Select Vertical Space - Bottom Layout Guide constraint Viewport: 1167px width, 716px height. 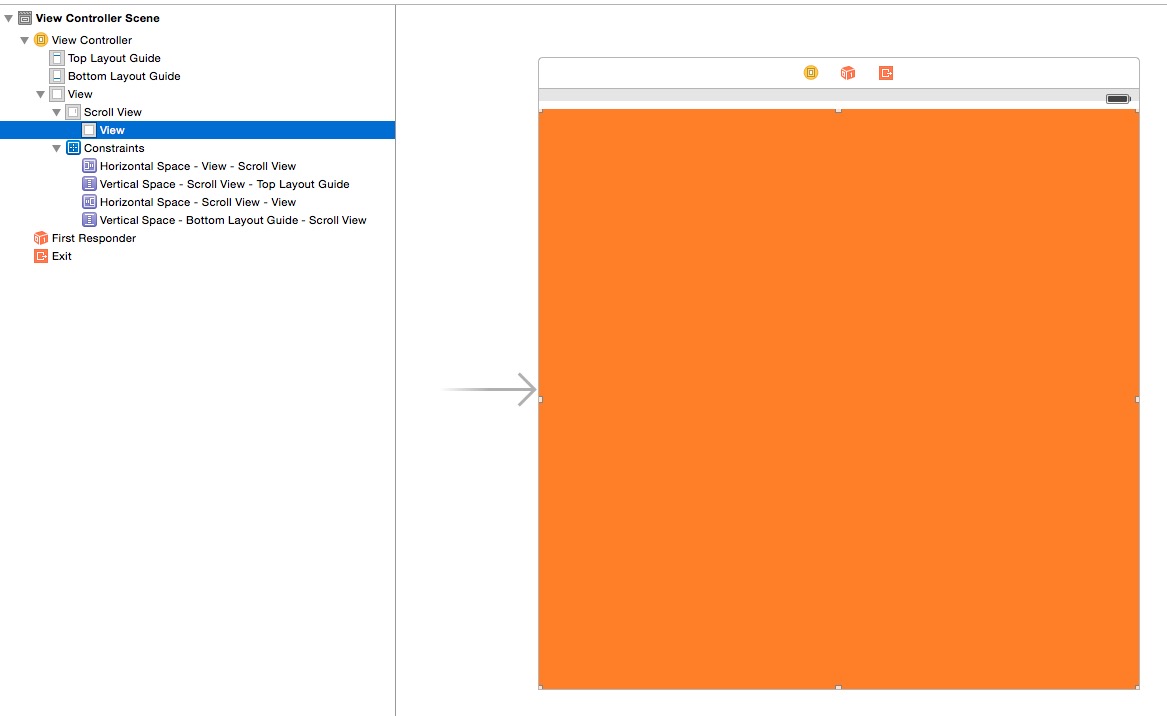[x=232, y=220]
